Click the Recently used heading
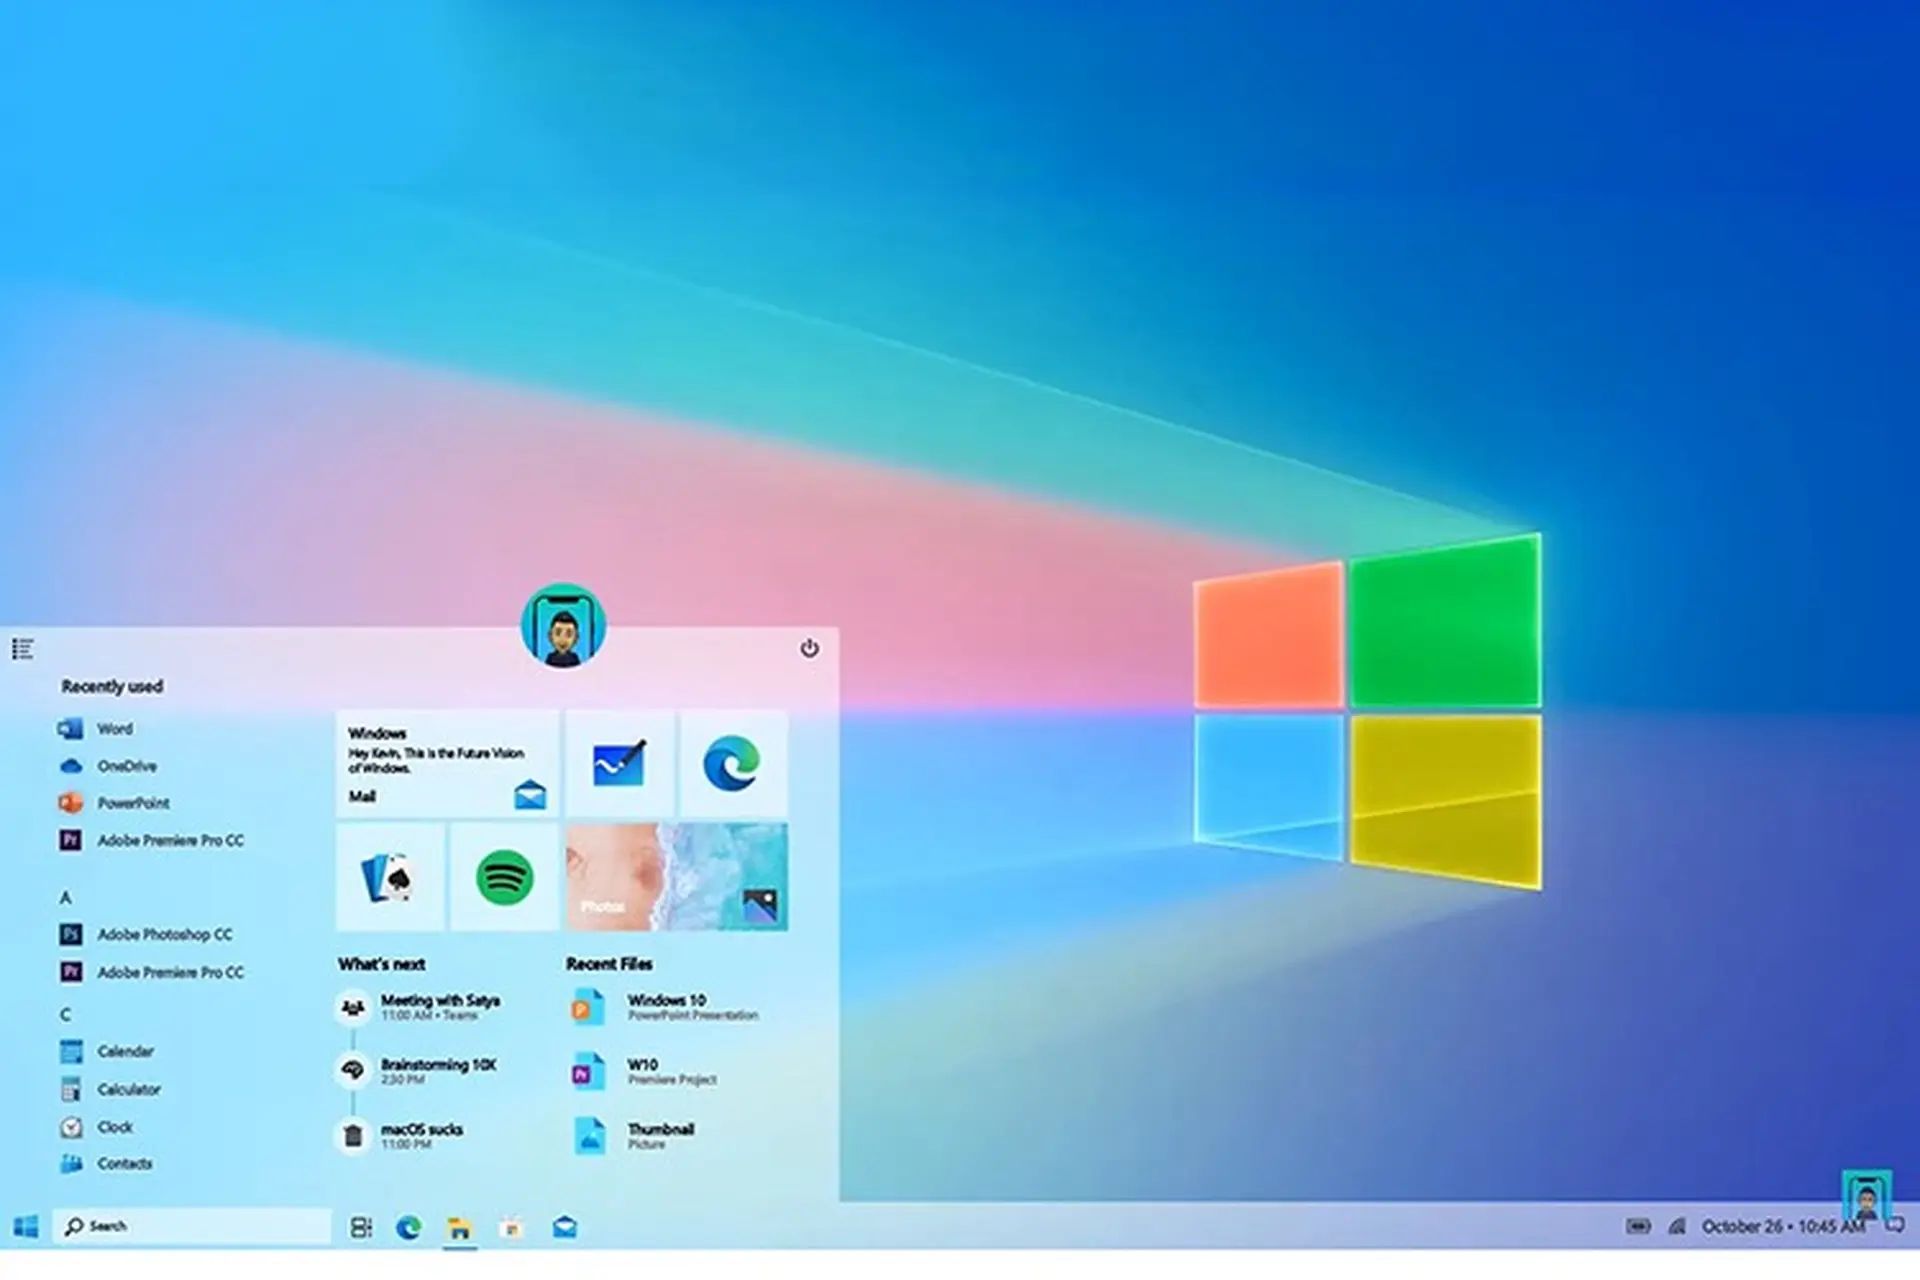 pyautogui.click(x=112, y=686)
